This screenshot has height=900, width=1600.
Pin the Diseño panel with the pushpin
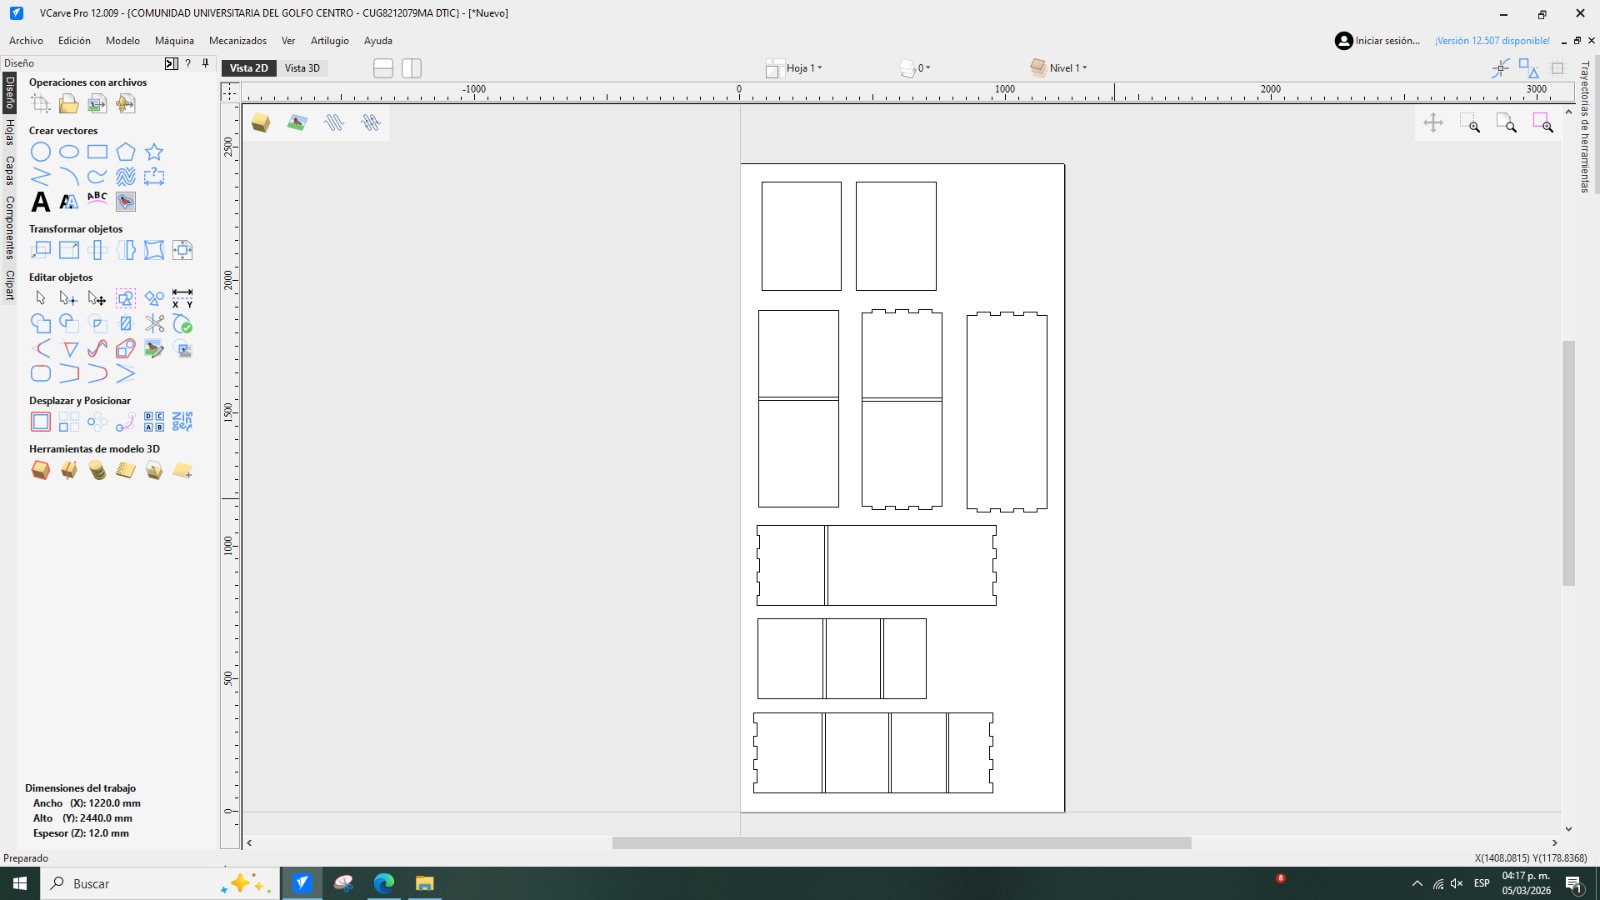(x=205, y=64)
